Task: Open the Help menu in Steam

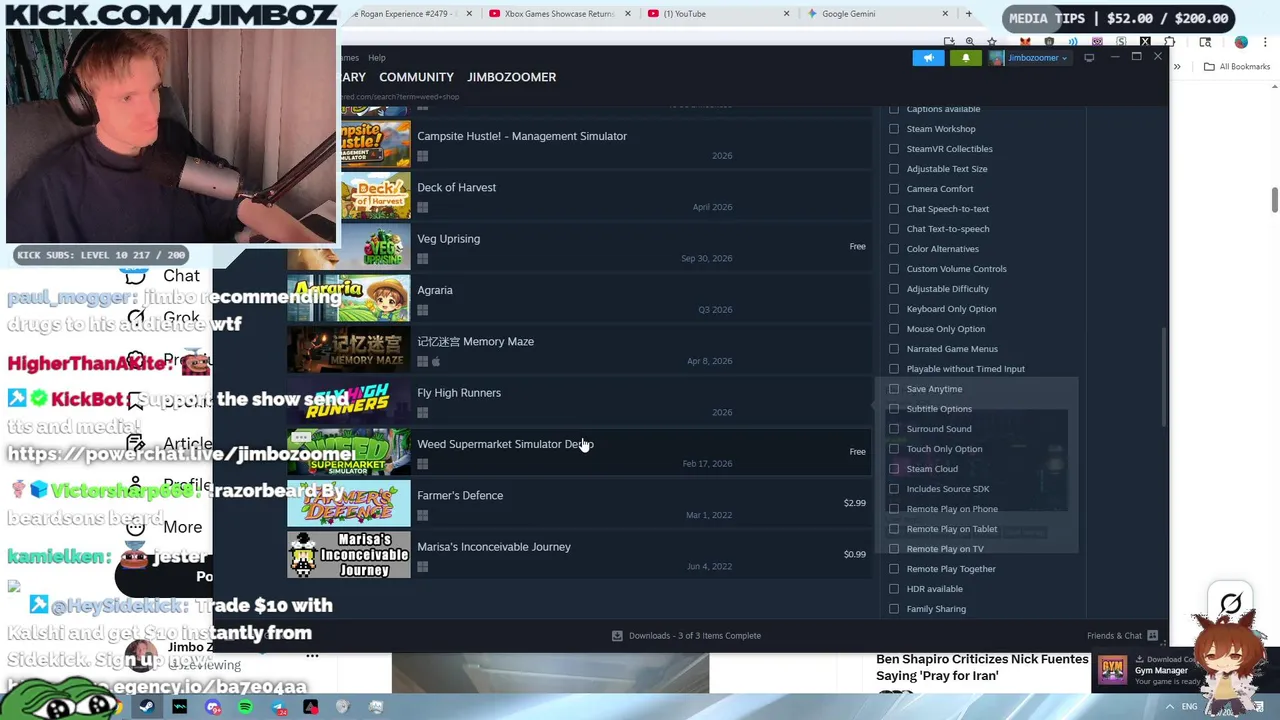Action: 376,58
